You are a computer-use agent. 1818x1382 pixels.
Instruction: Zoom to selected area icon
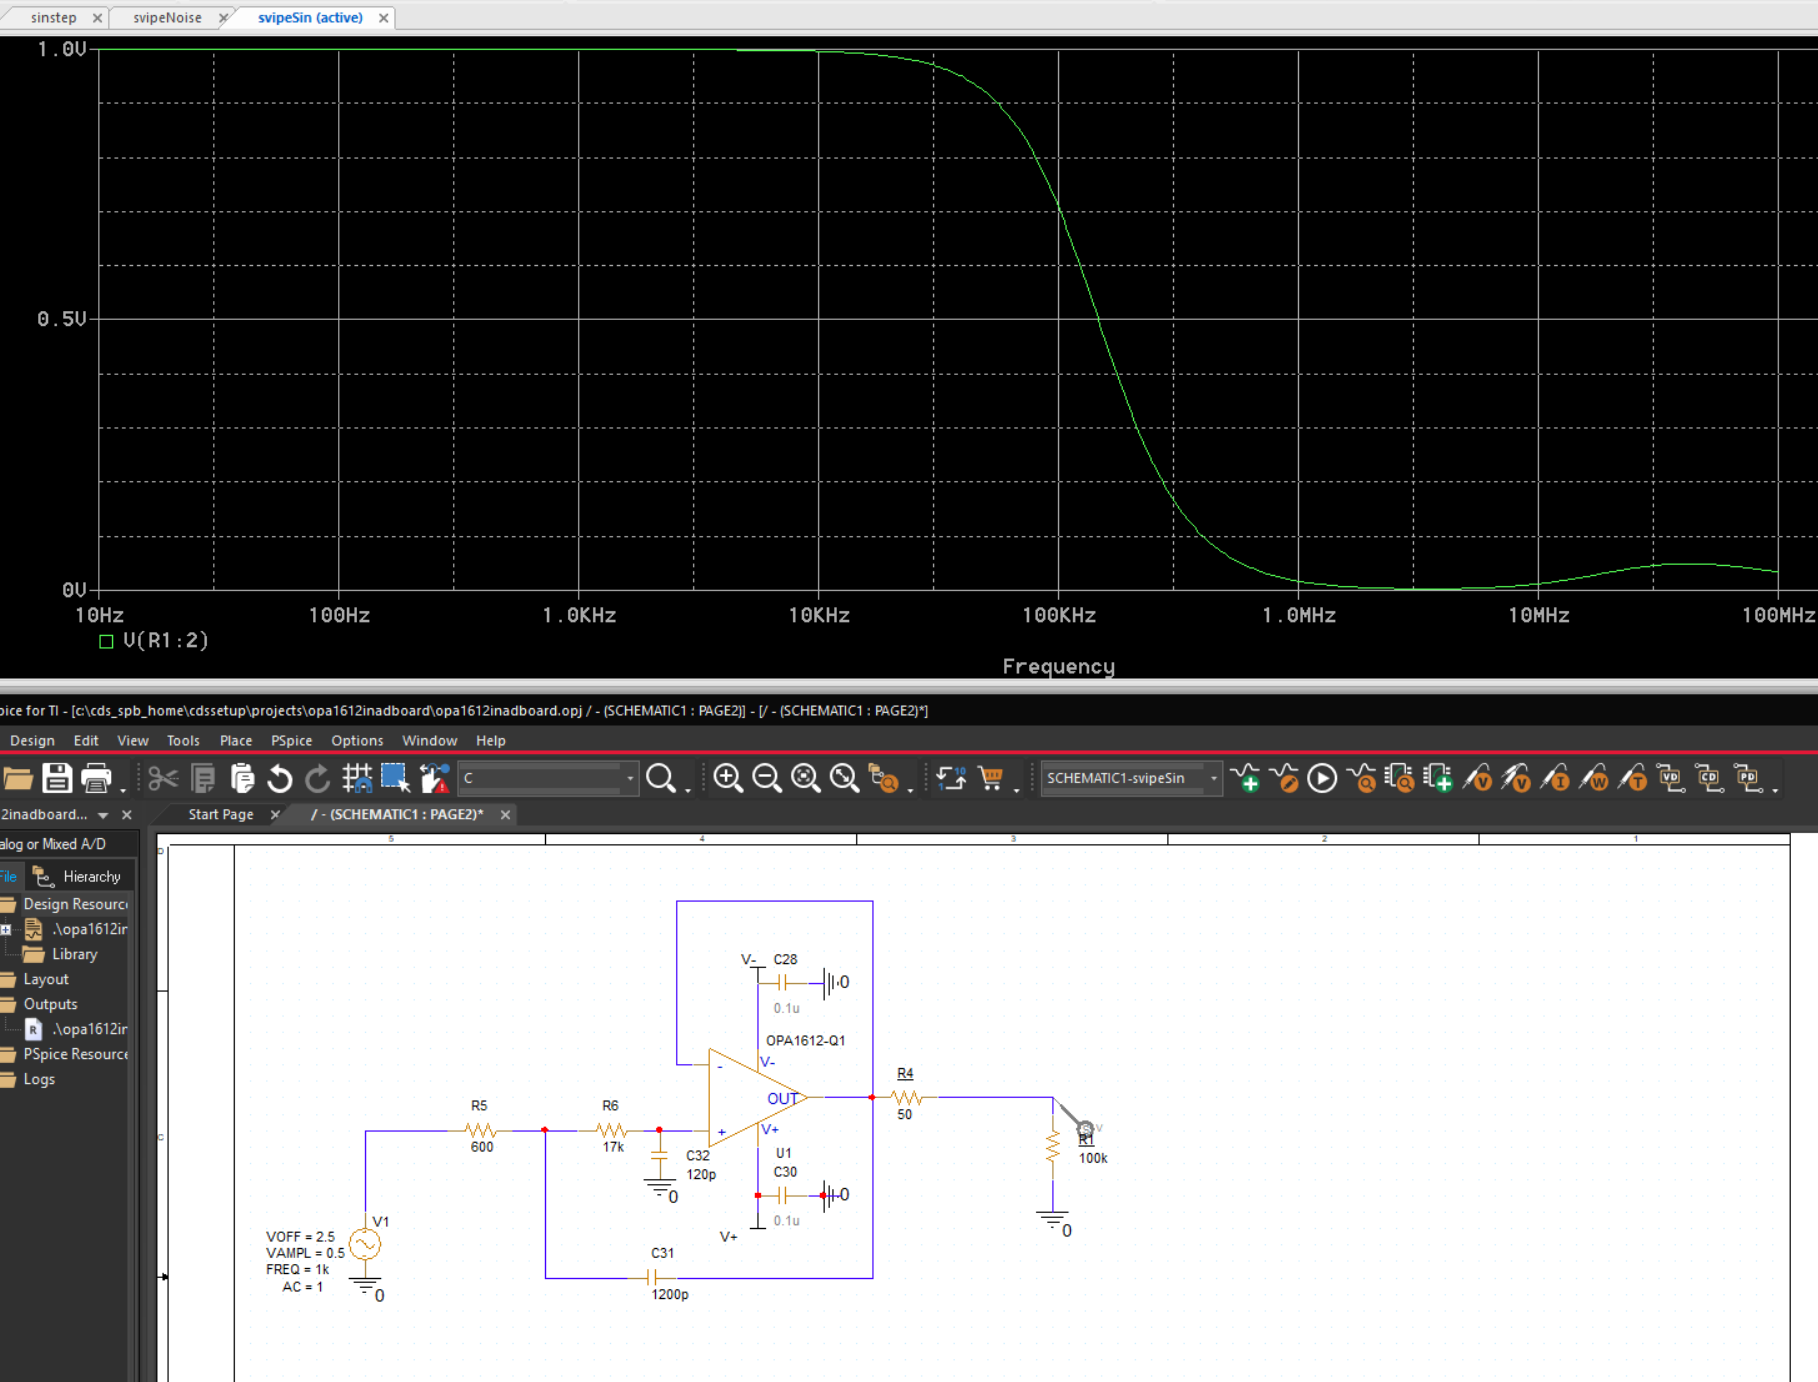click(805, 778)
